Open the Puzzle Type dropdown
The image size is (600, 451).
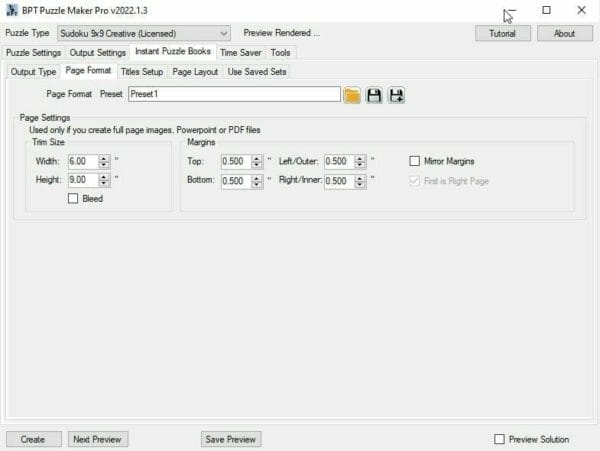143,34
